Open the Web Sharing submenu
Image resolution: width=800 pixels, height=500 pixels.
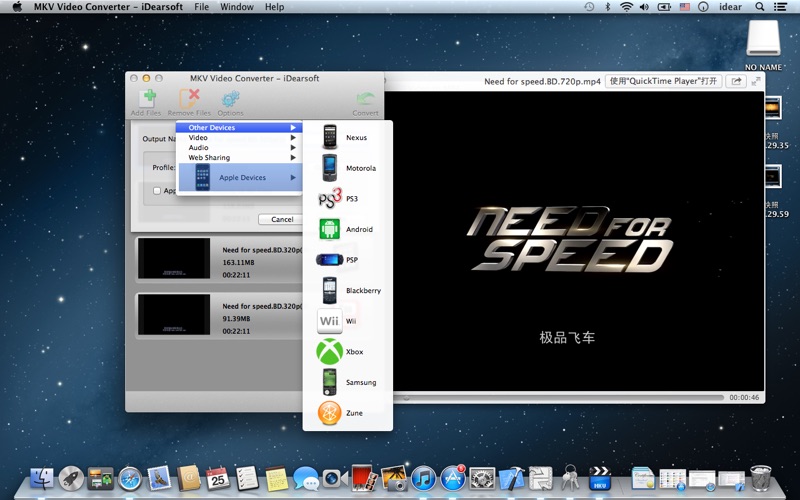[239, 158]
